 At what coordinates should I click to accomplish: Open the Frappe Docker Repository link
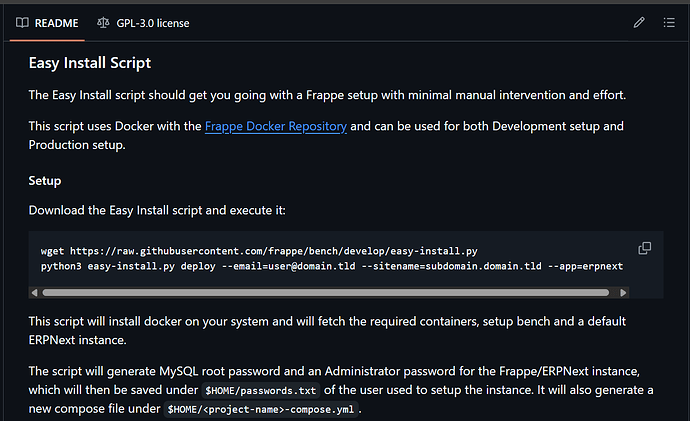pos(276,127)
